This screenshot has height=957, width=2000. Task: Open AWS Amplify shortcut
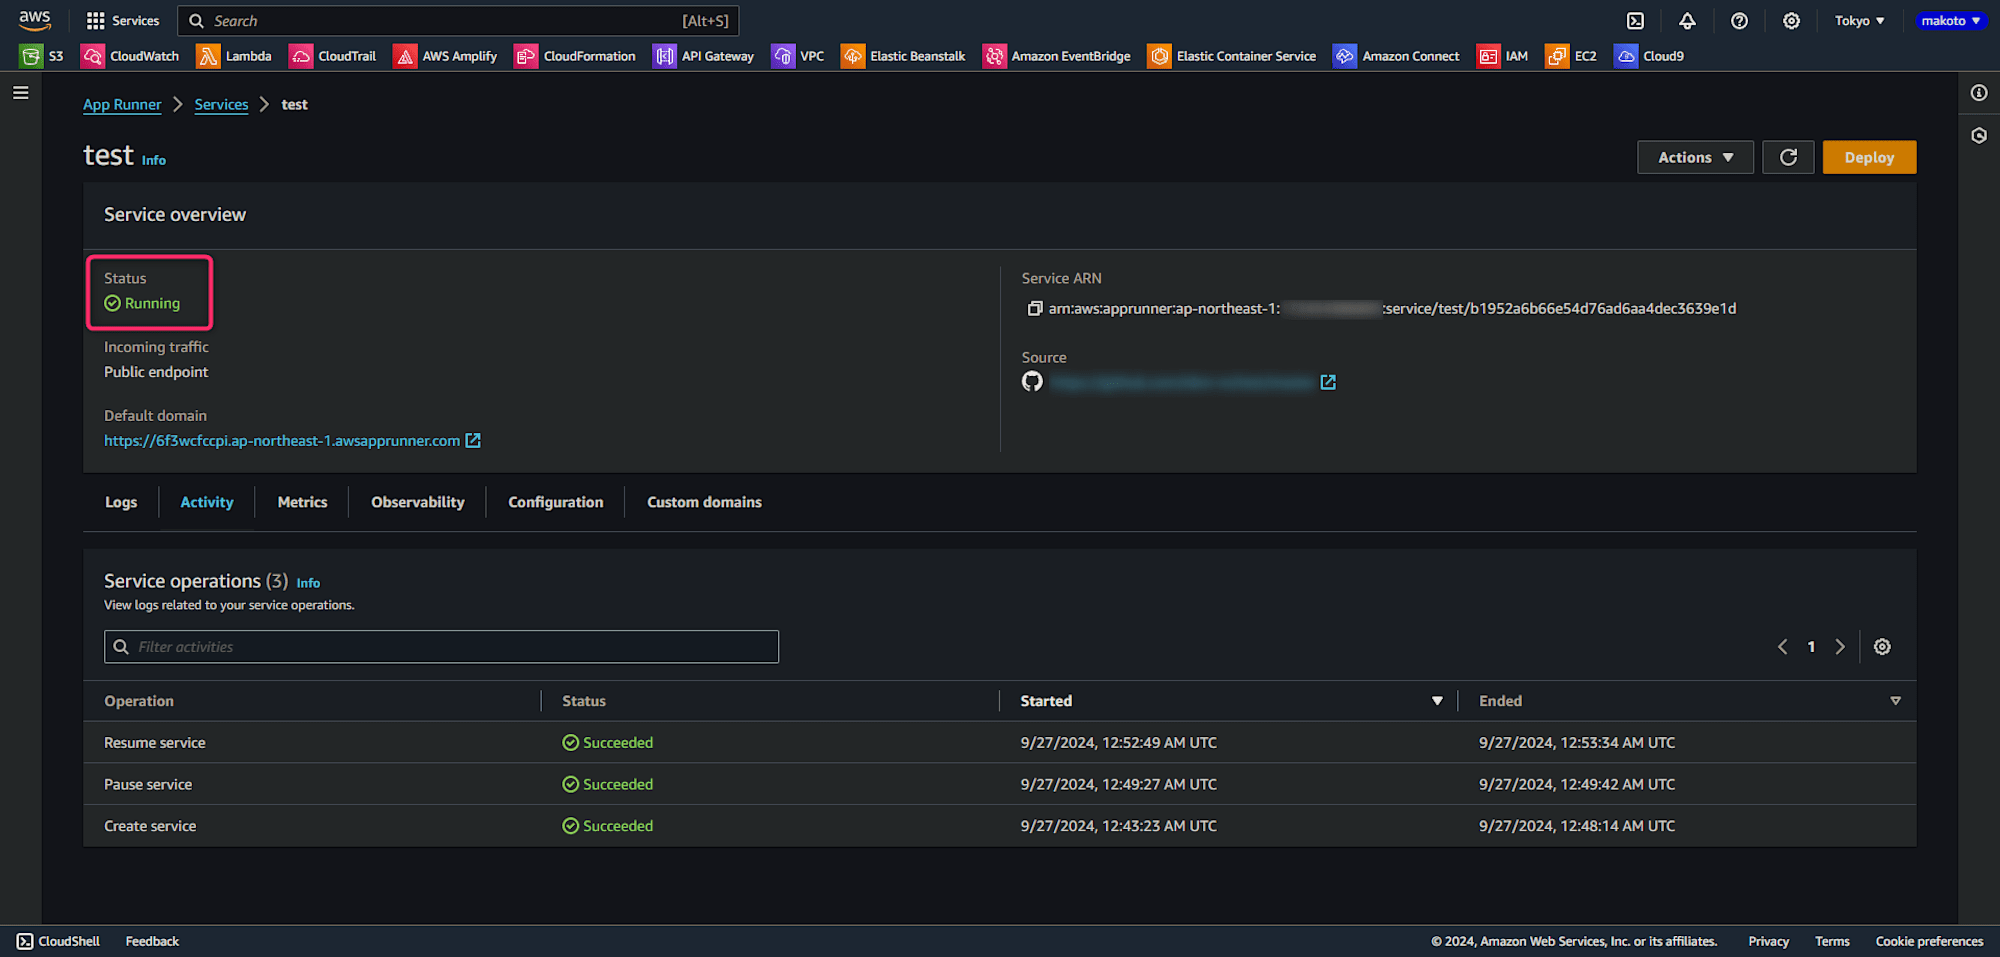point(446,56)
